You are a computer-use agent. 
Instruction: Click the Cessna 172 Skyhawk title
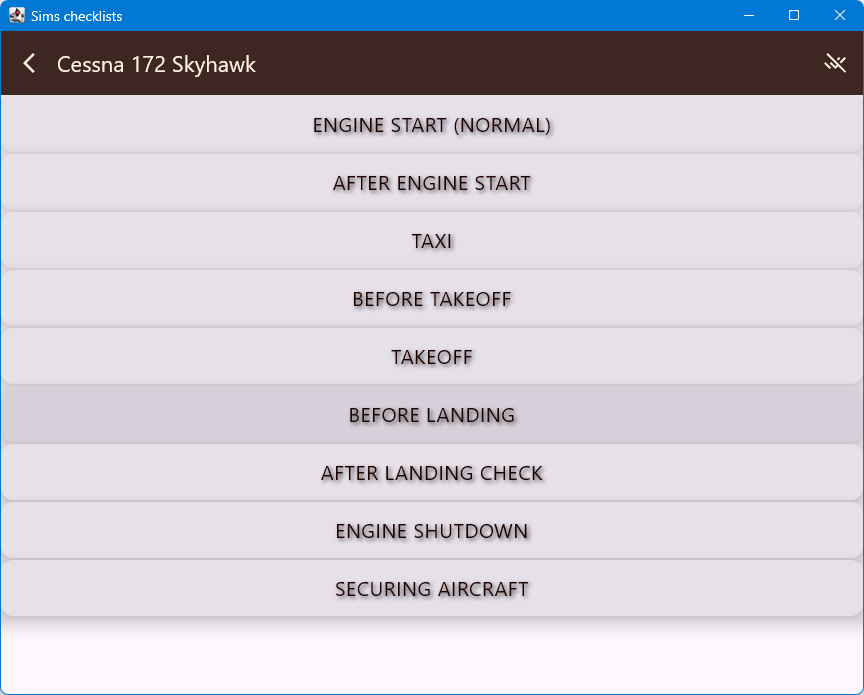click(156, 64)
